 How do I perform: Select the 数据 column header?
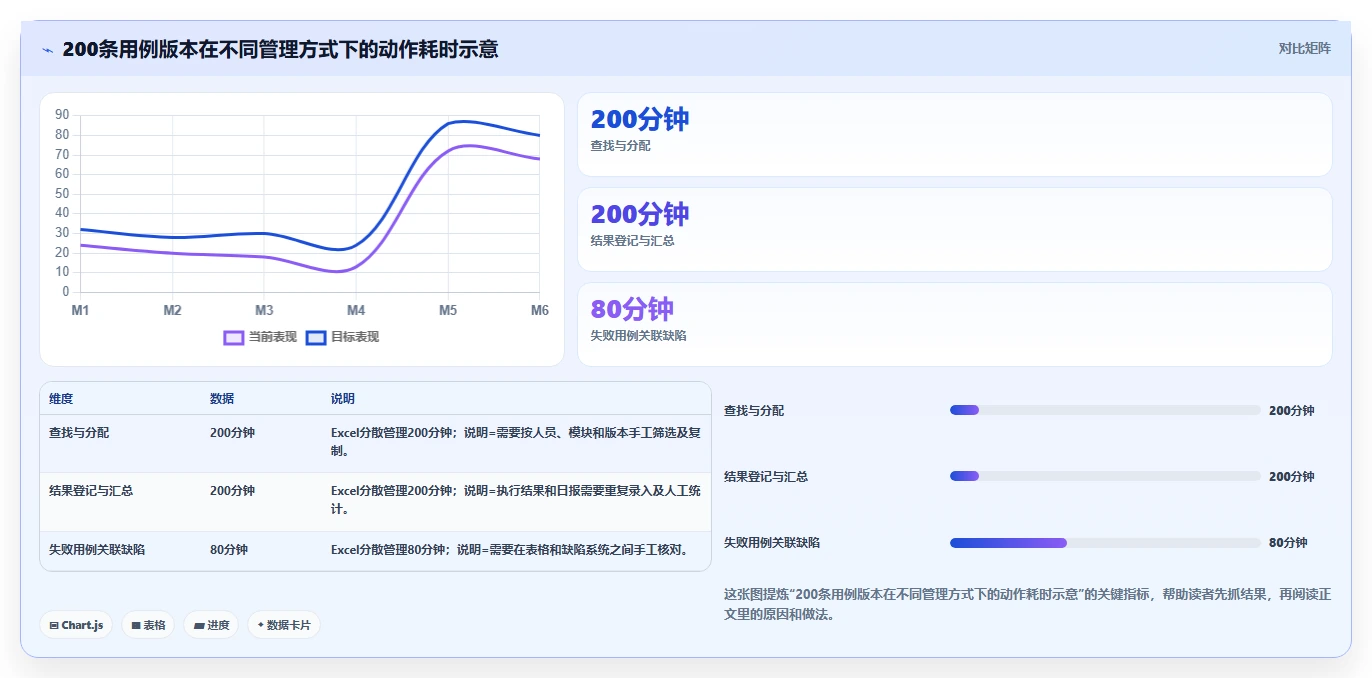(222, 398)
